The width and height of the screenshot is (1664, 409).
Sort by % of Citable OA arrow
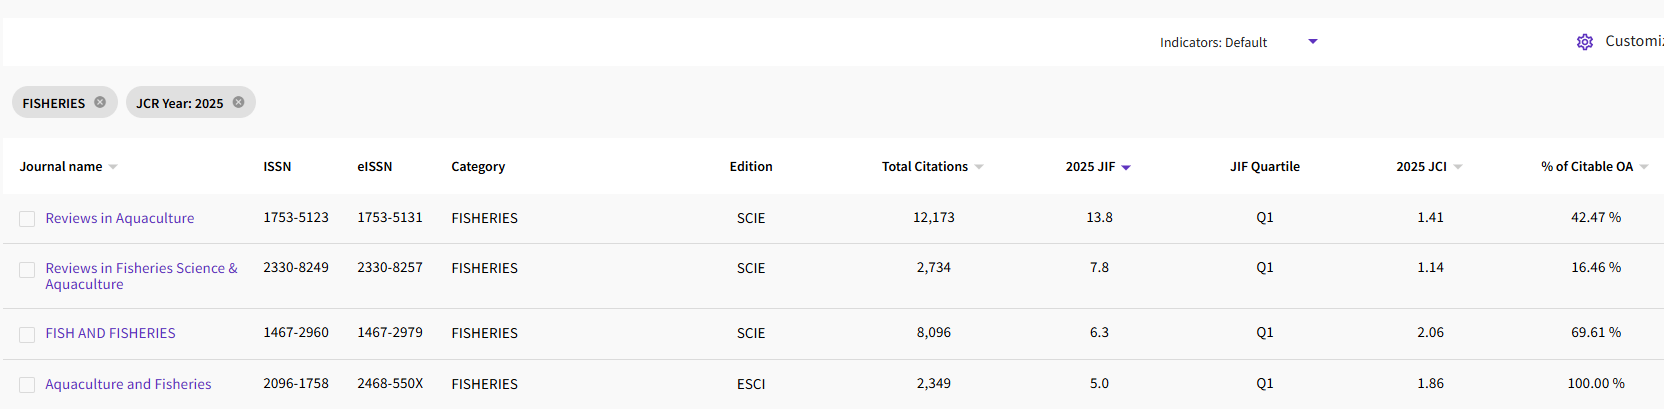(x=1644, y=167)
